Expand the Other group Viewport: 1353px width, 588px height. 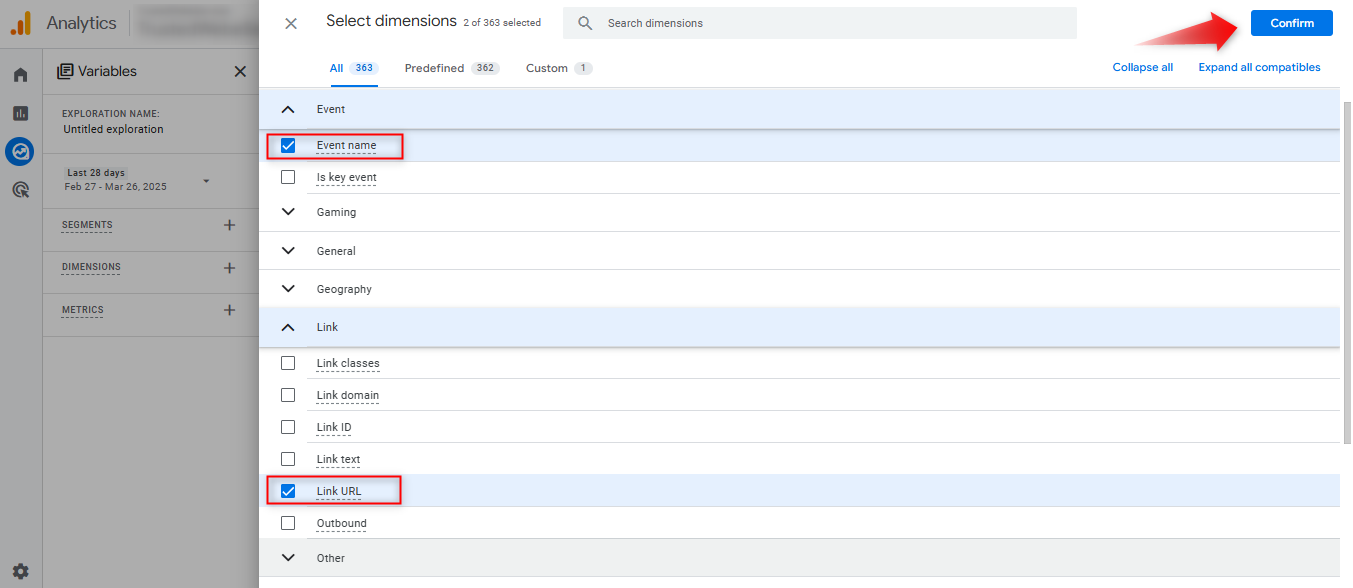pos(288,558)
